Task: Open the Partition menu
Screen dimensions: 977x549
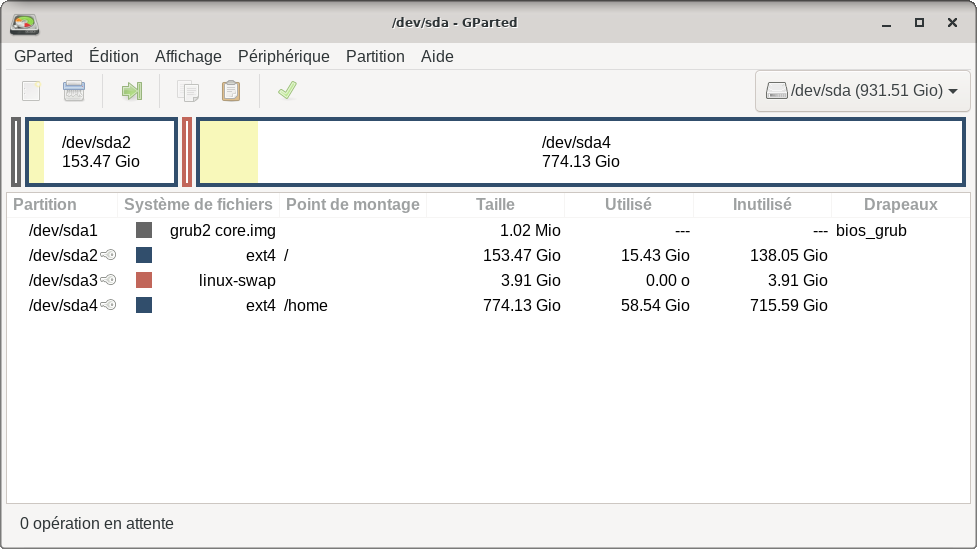Action: coord(375,56)
